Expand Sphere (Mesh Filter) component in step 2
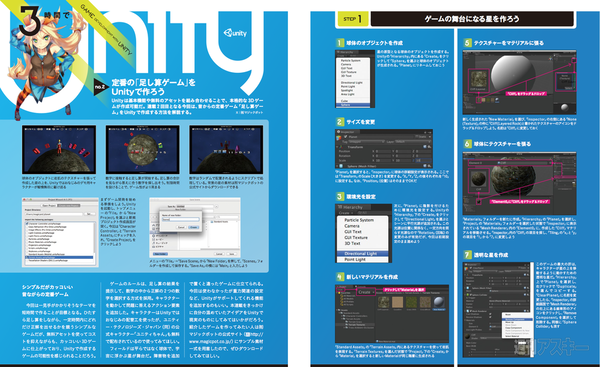This screenshot has width=600, height=367. [x=337, y=166]
